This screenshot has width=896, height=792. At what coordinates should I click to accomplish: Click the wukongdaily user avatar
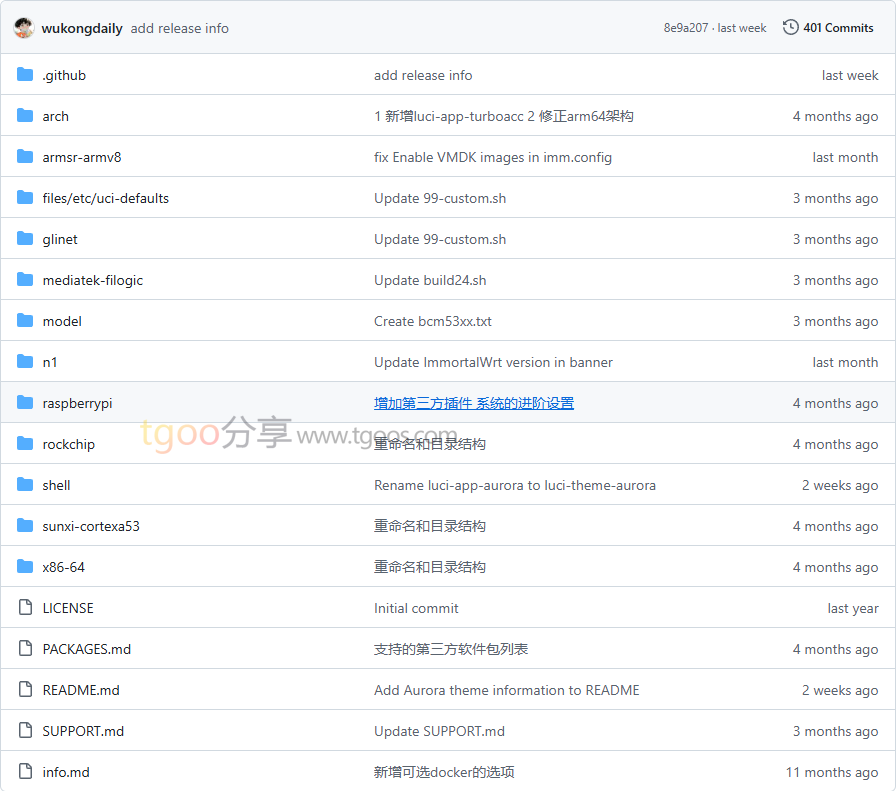24,28
